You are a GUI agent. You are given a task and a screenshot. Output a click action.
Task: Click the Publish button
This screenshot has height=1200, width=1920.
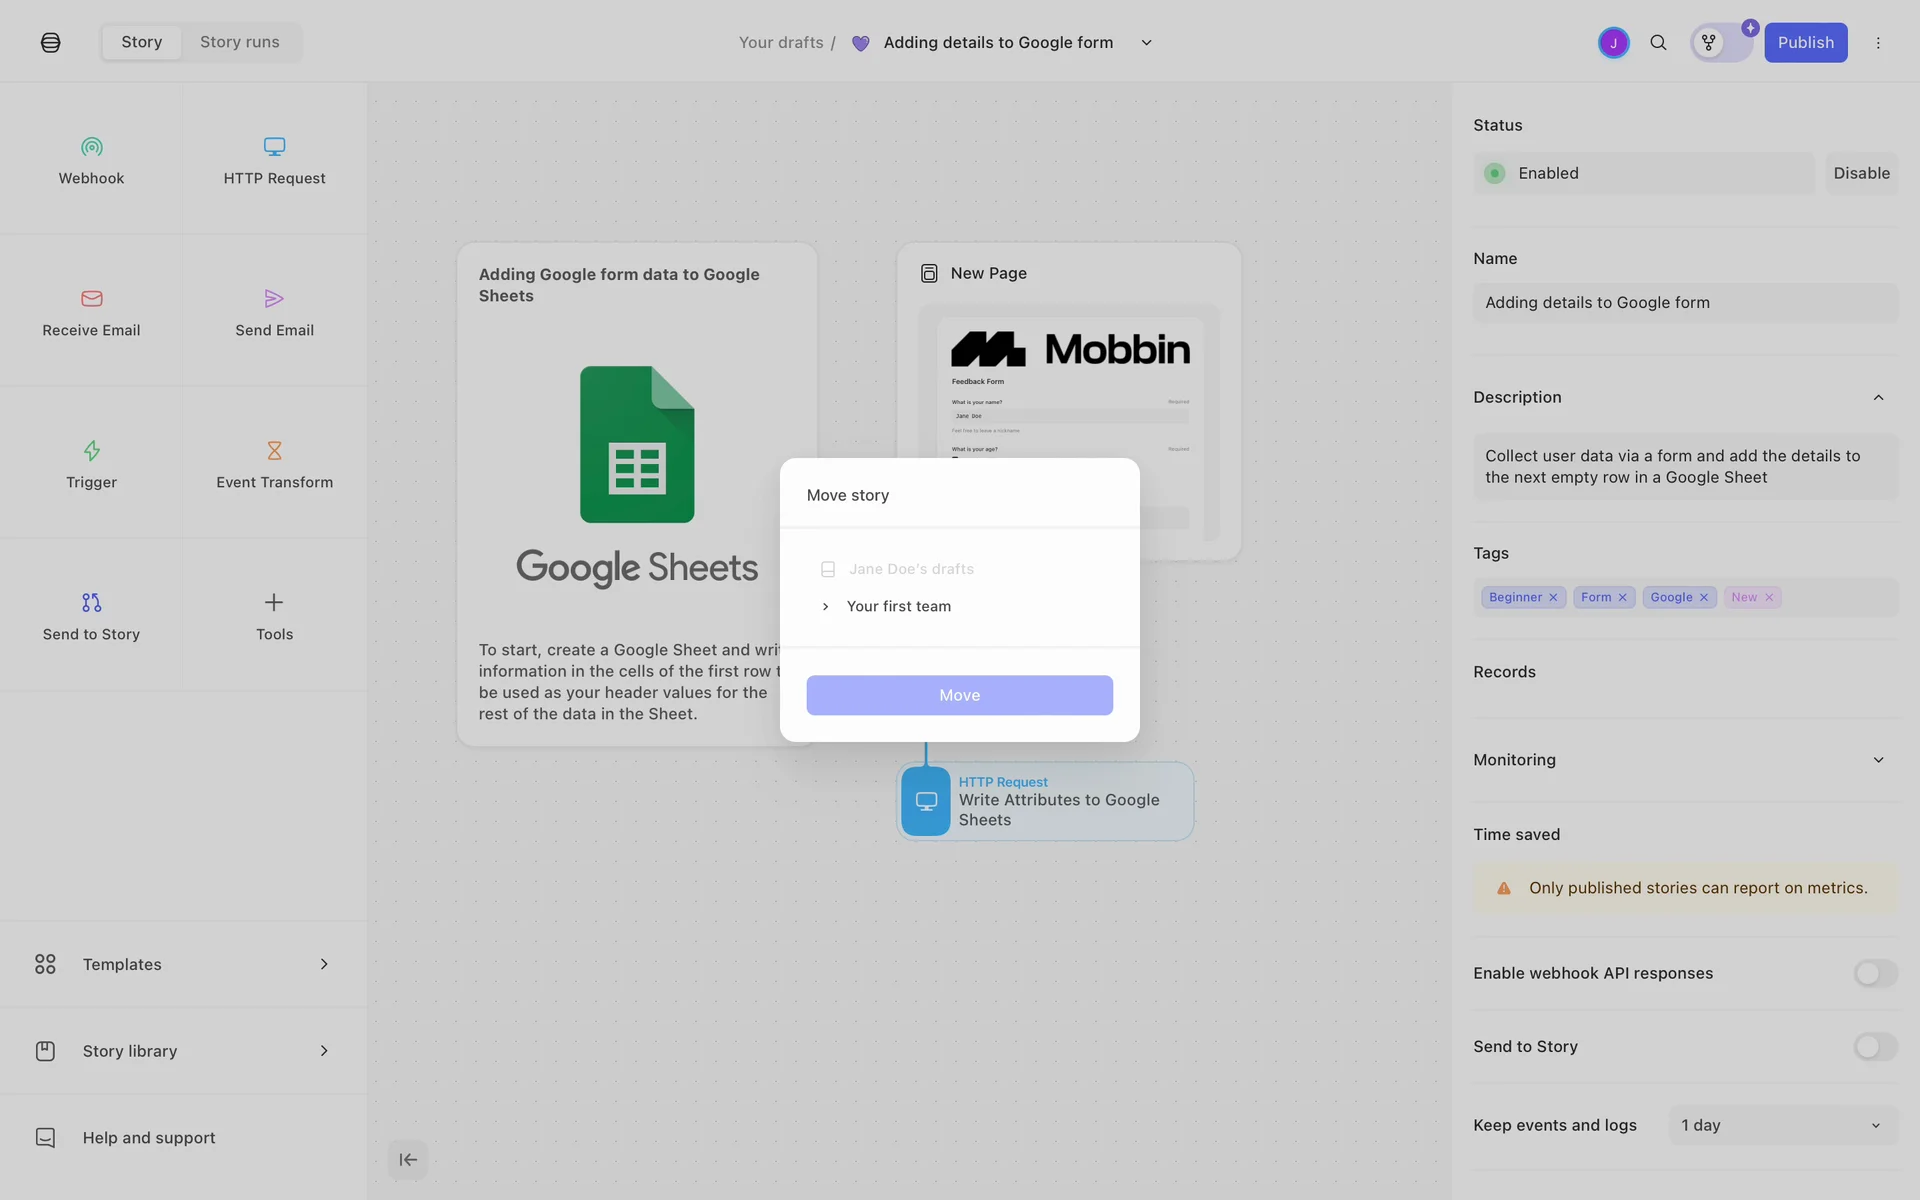pyautogui.click(x=1805, y=43)
